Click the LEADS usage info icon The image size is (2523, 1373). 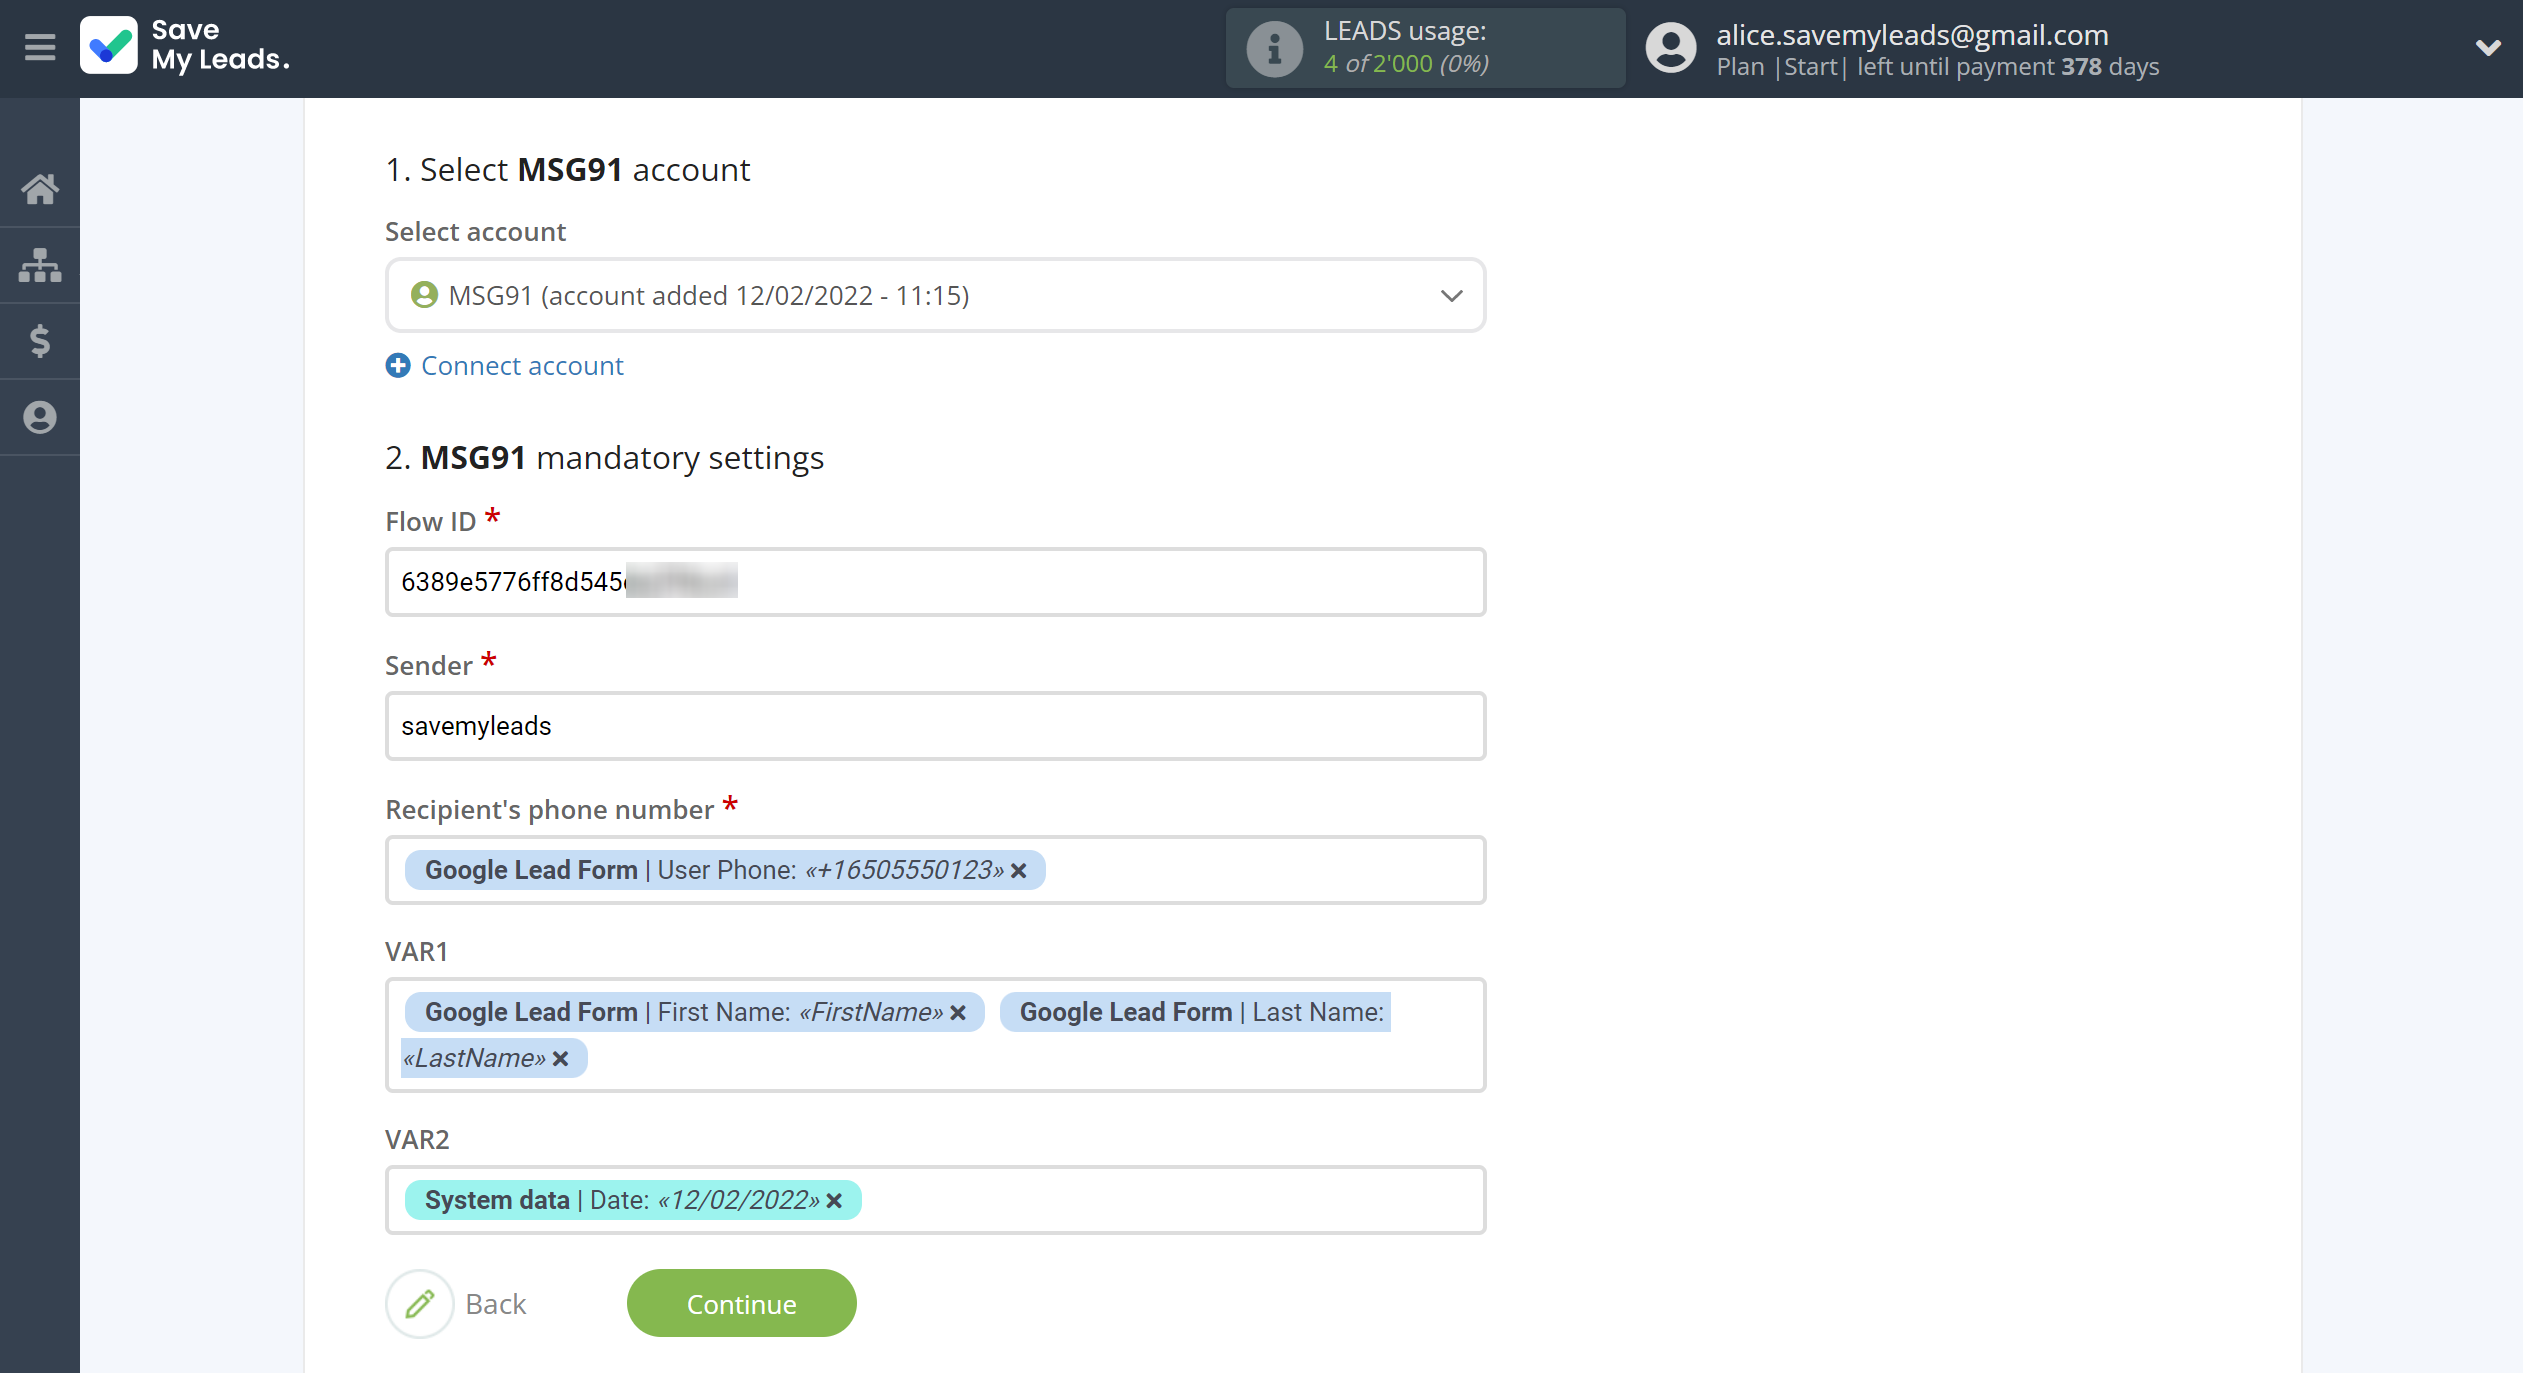click(x=1274, y=48)
